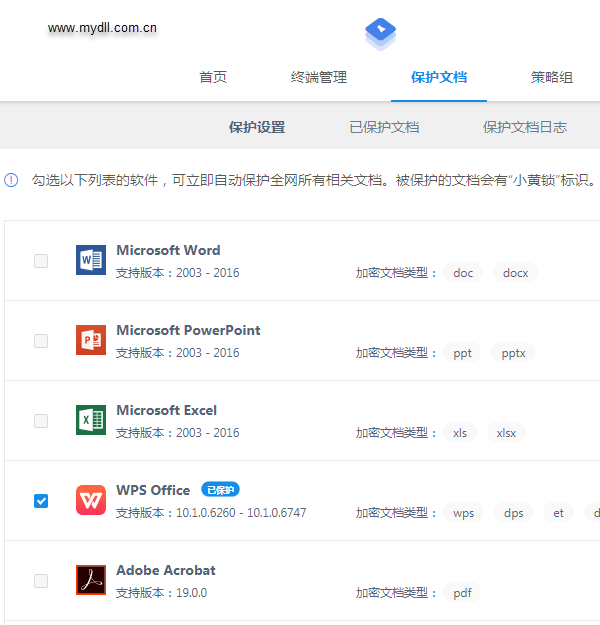Click the Microsoft Word title

(168, 250)
